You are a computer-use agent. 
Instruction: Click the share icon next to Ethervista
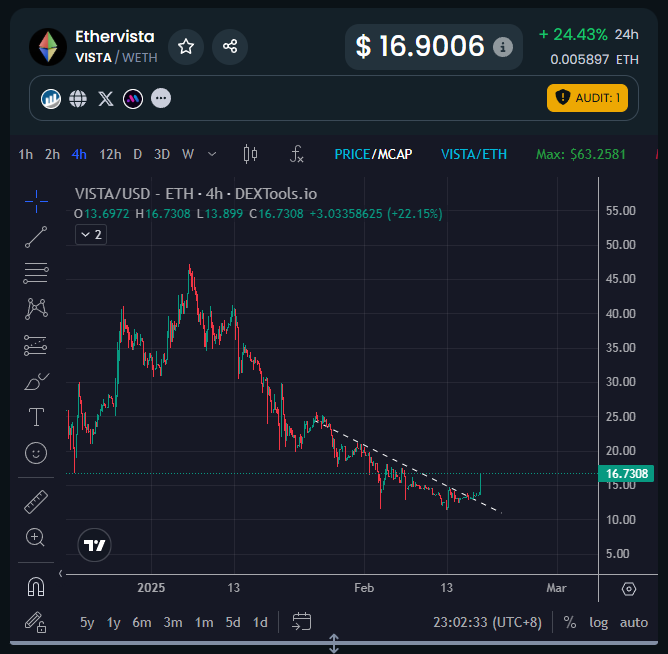[230, 46]
